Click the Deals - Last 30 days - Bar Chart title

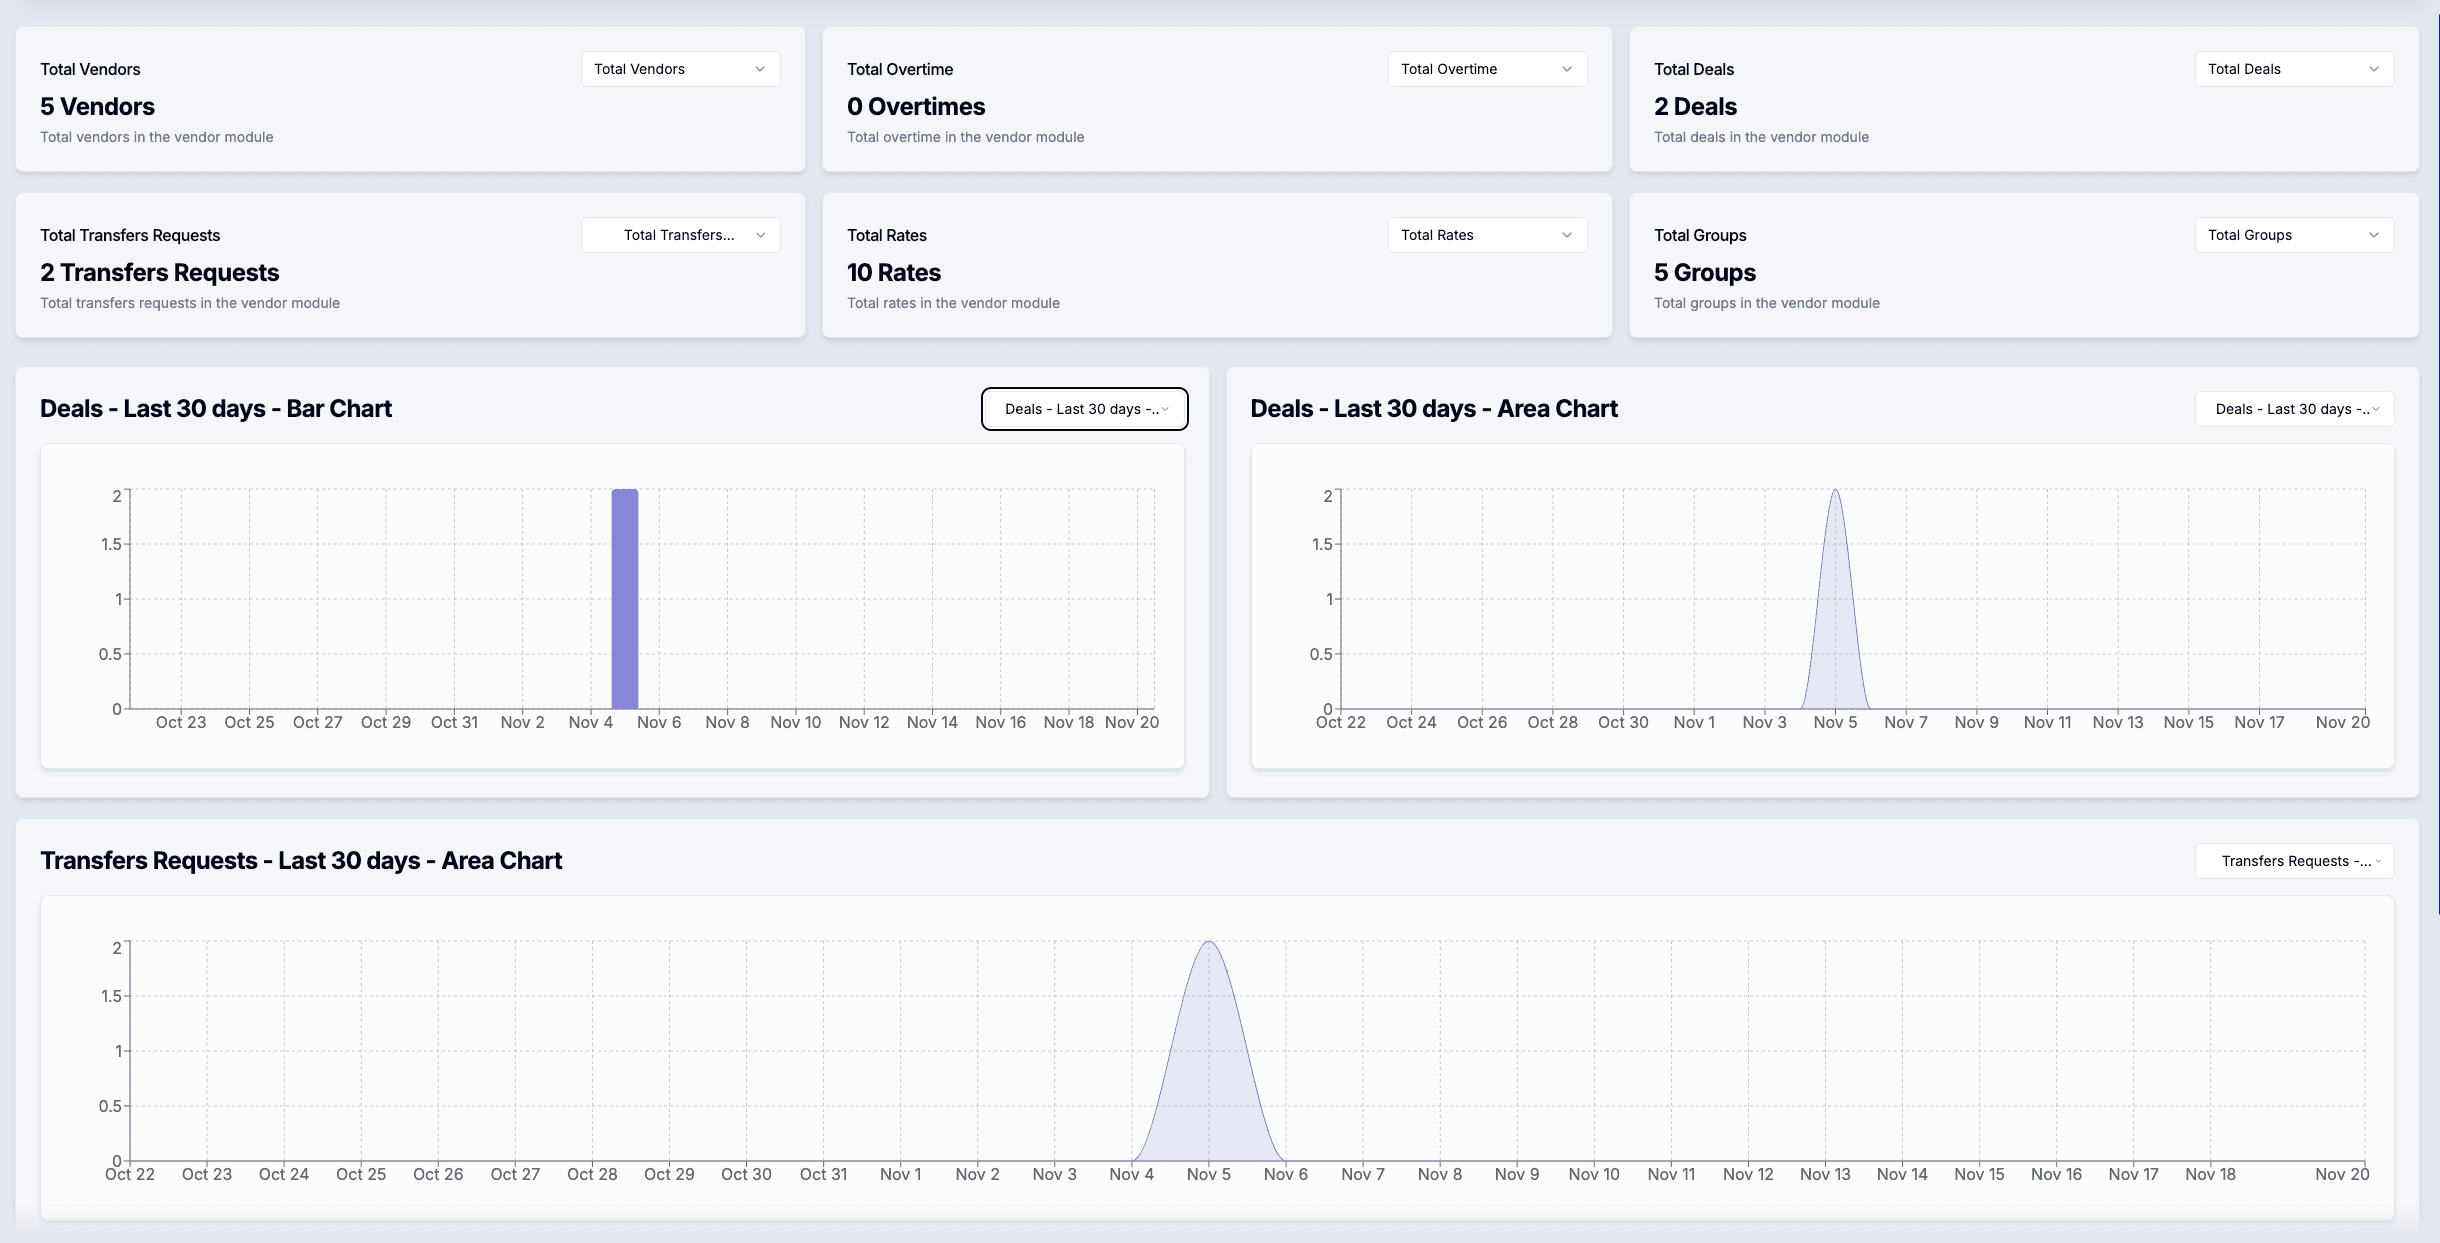pyautogui.click(x=216, y=408)
